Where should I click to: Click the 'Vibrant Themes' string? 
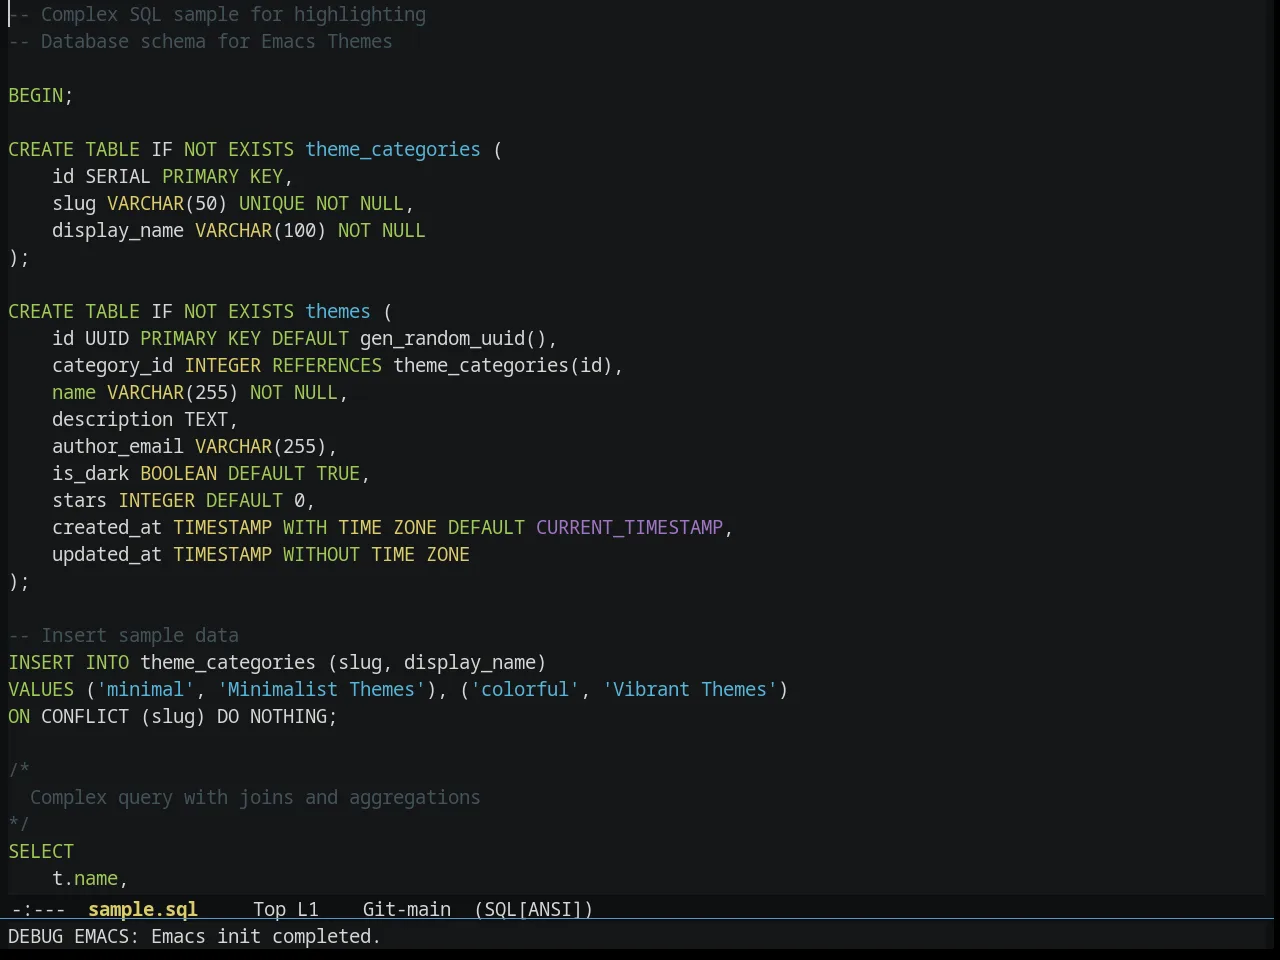(689, 689)
